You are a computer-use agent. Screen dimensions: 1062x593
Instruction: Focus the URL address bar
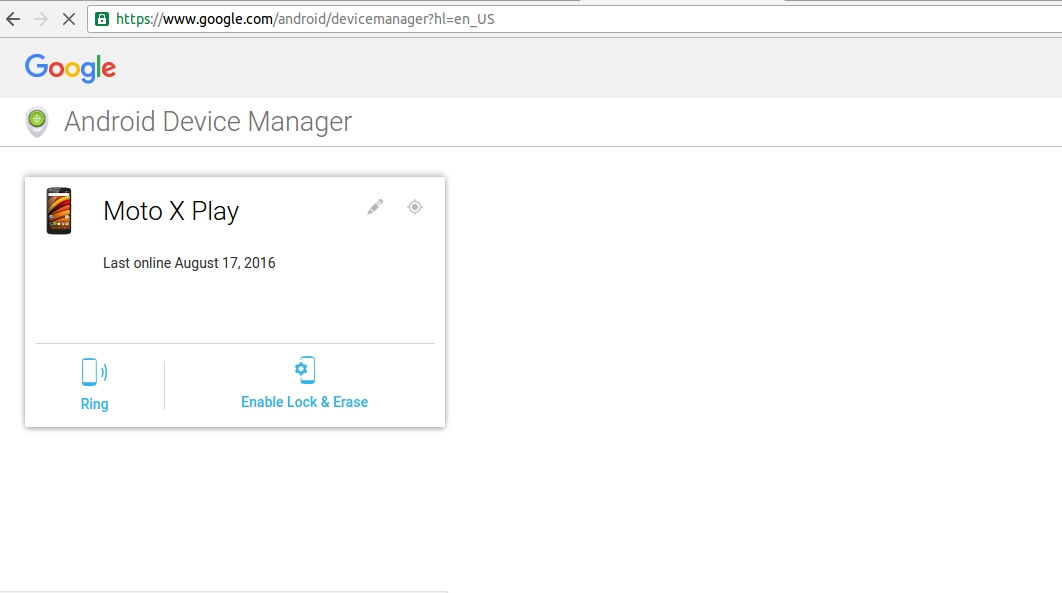(x=574, y=19)
